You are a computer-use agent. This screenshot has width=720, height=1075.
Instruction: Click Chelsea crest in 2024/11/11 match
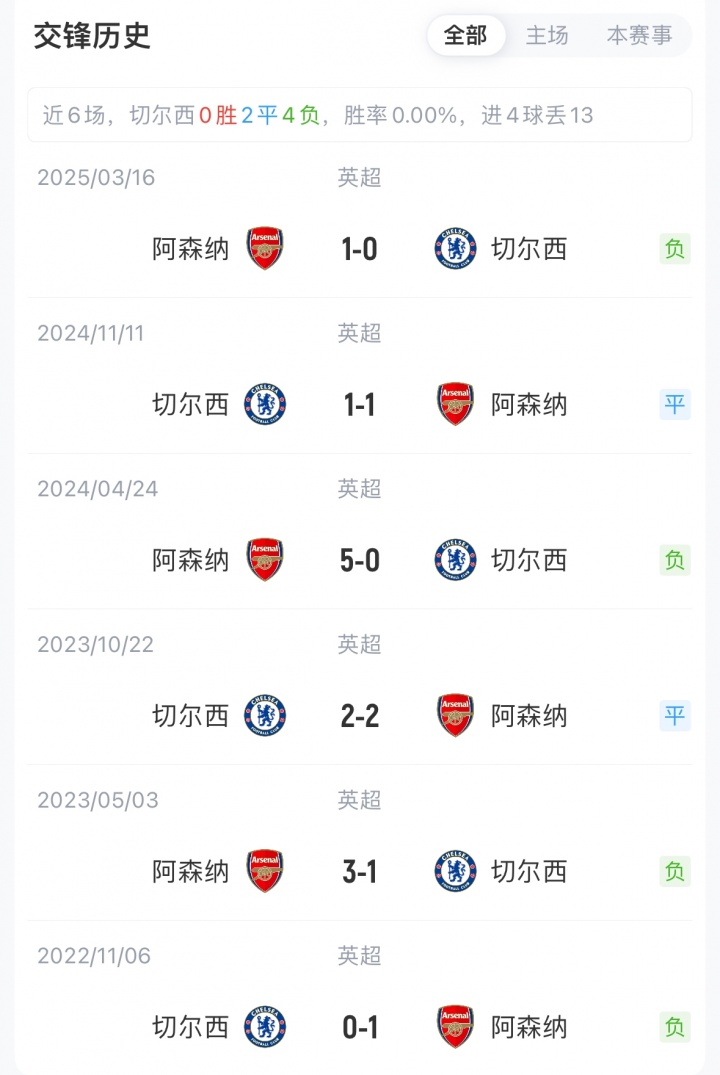pos(265,405)
